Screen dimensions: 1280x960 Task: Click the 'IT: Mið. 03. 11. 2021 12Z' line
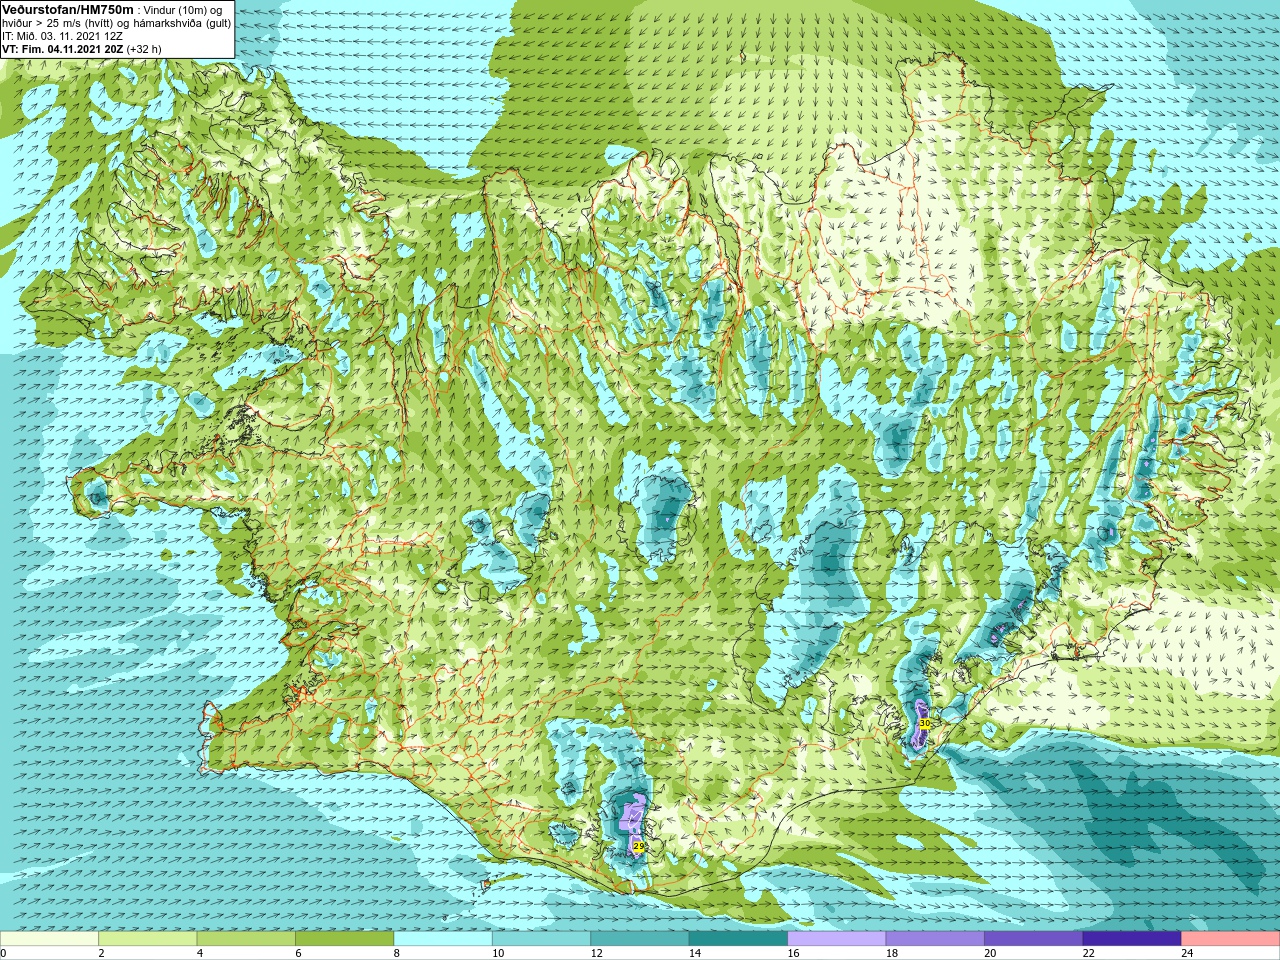coord(62,36)
